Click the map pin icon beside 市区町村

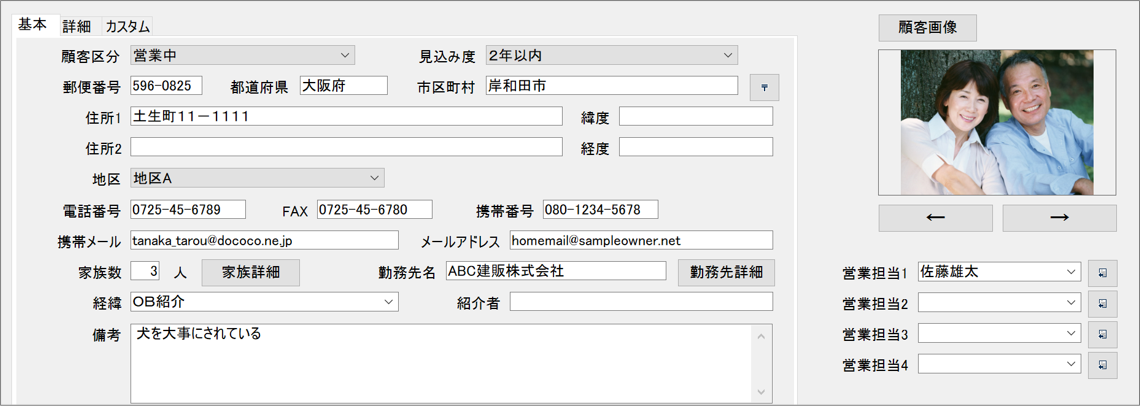pos(764,88)
